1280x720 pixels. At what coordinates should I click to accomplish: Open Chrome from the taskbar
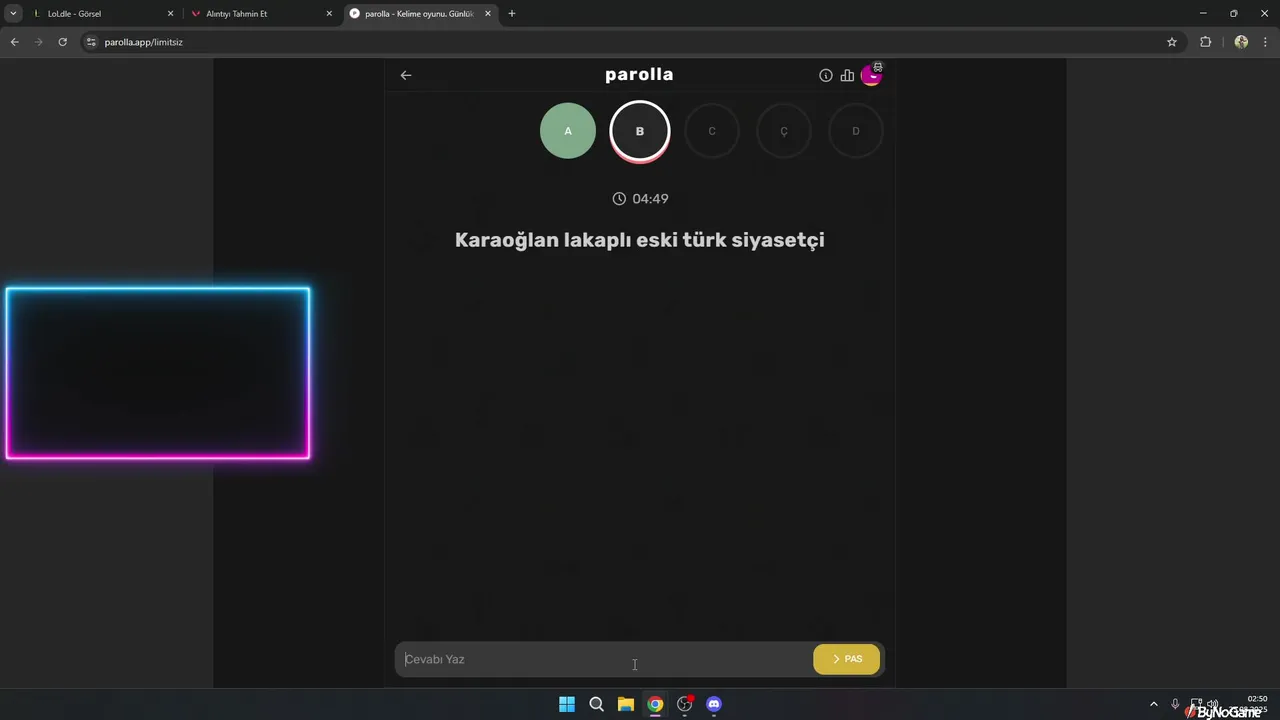coord(655,704)
